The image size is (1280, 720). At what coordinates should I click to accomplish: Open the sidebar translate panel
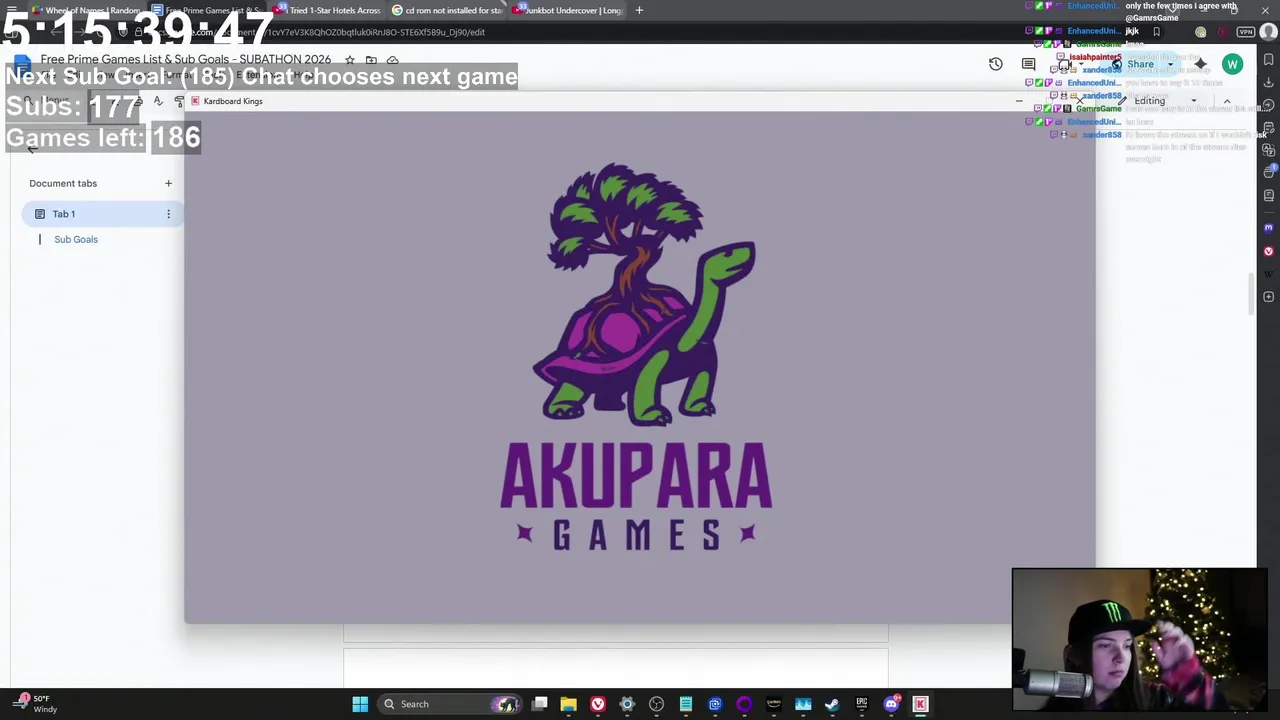click(x=1268, y=150)
